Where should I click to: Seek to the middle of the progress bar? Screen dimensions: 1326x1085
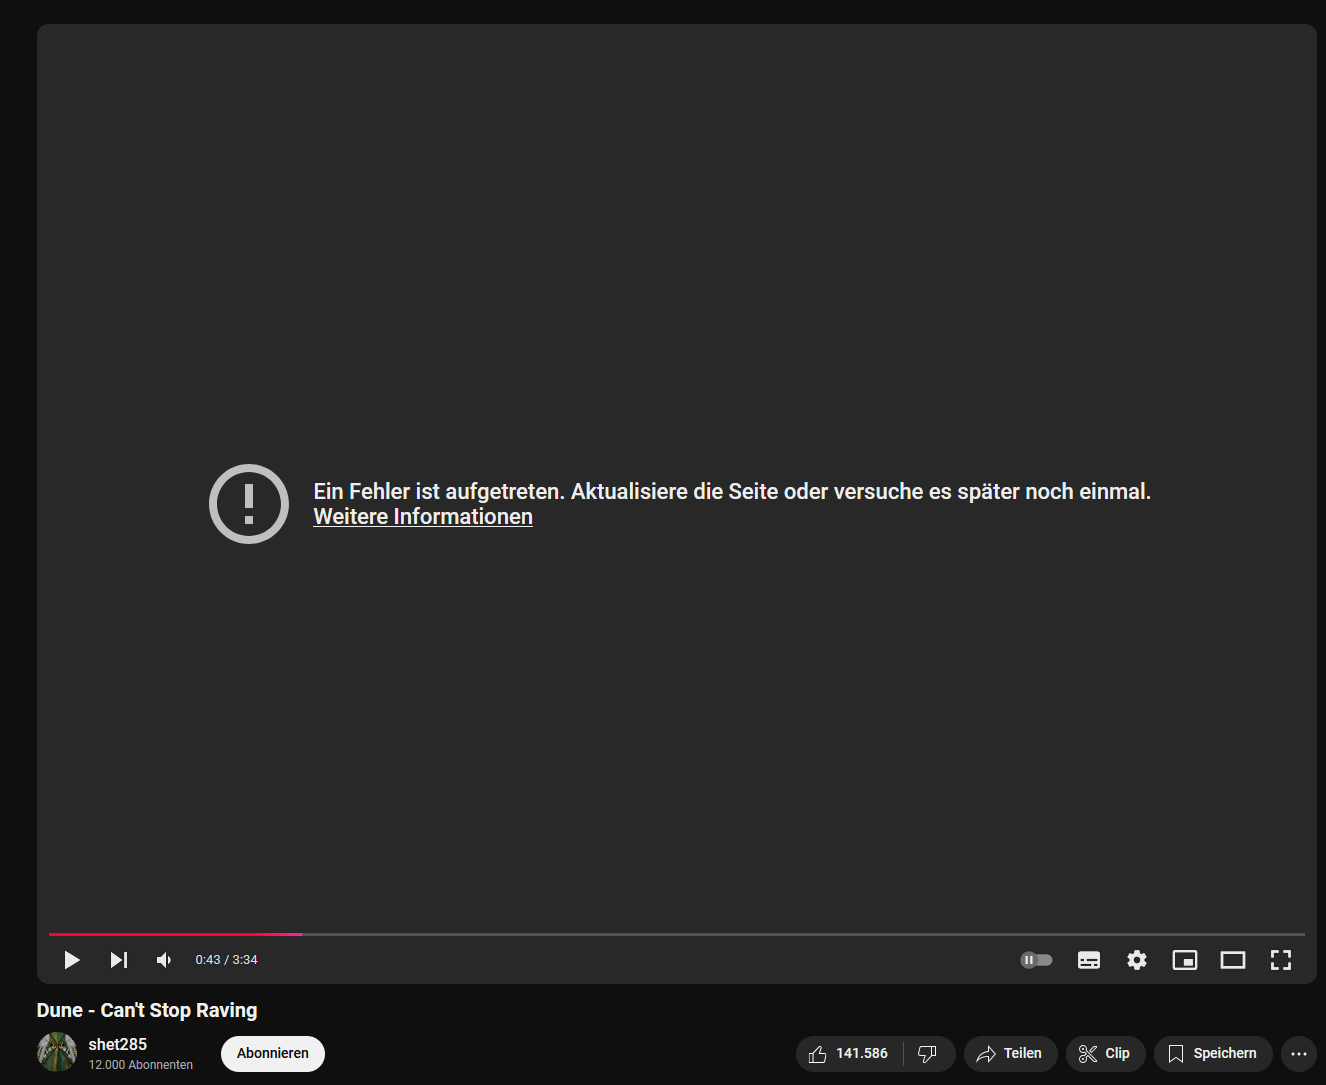tap(677, 934)
